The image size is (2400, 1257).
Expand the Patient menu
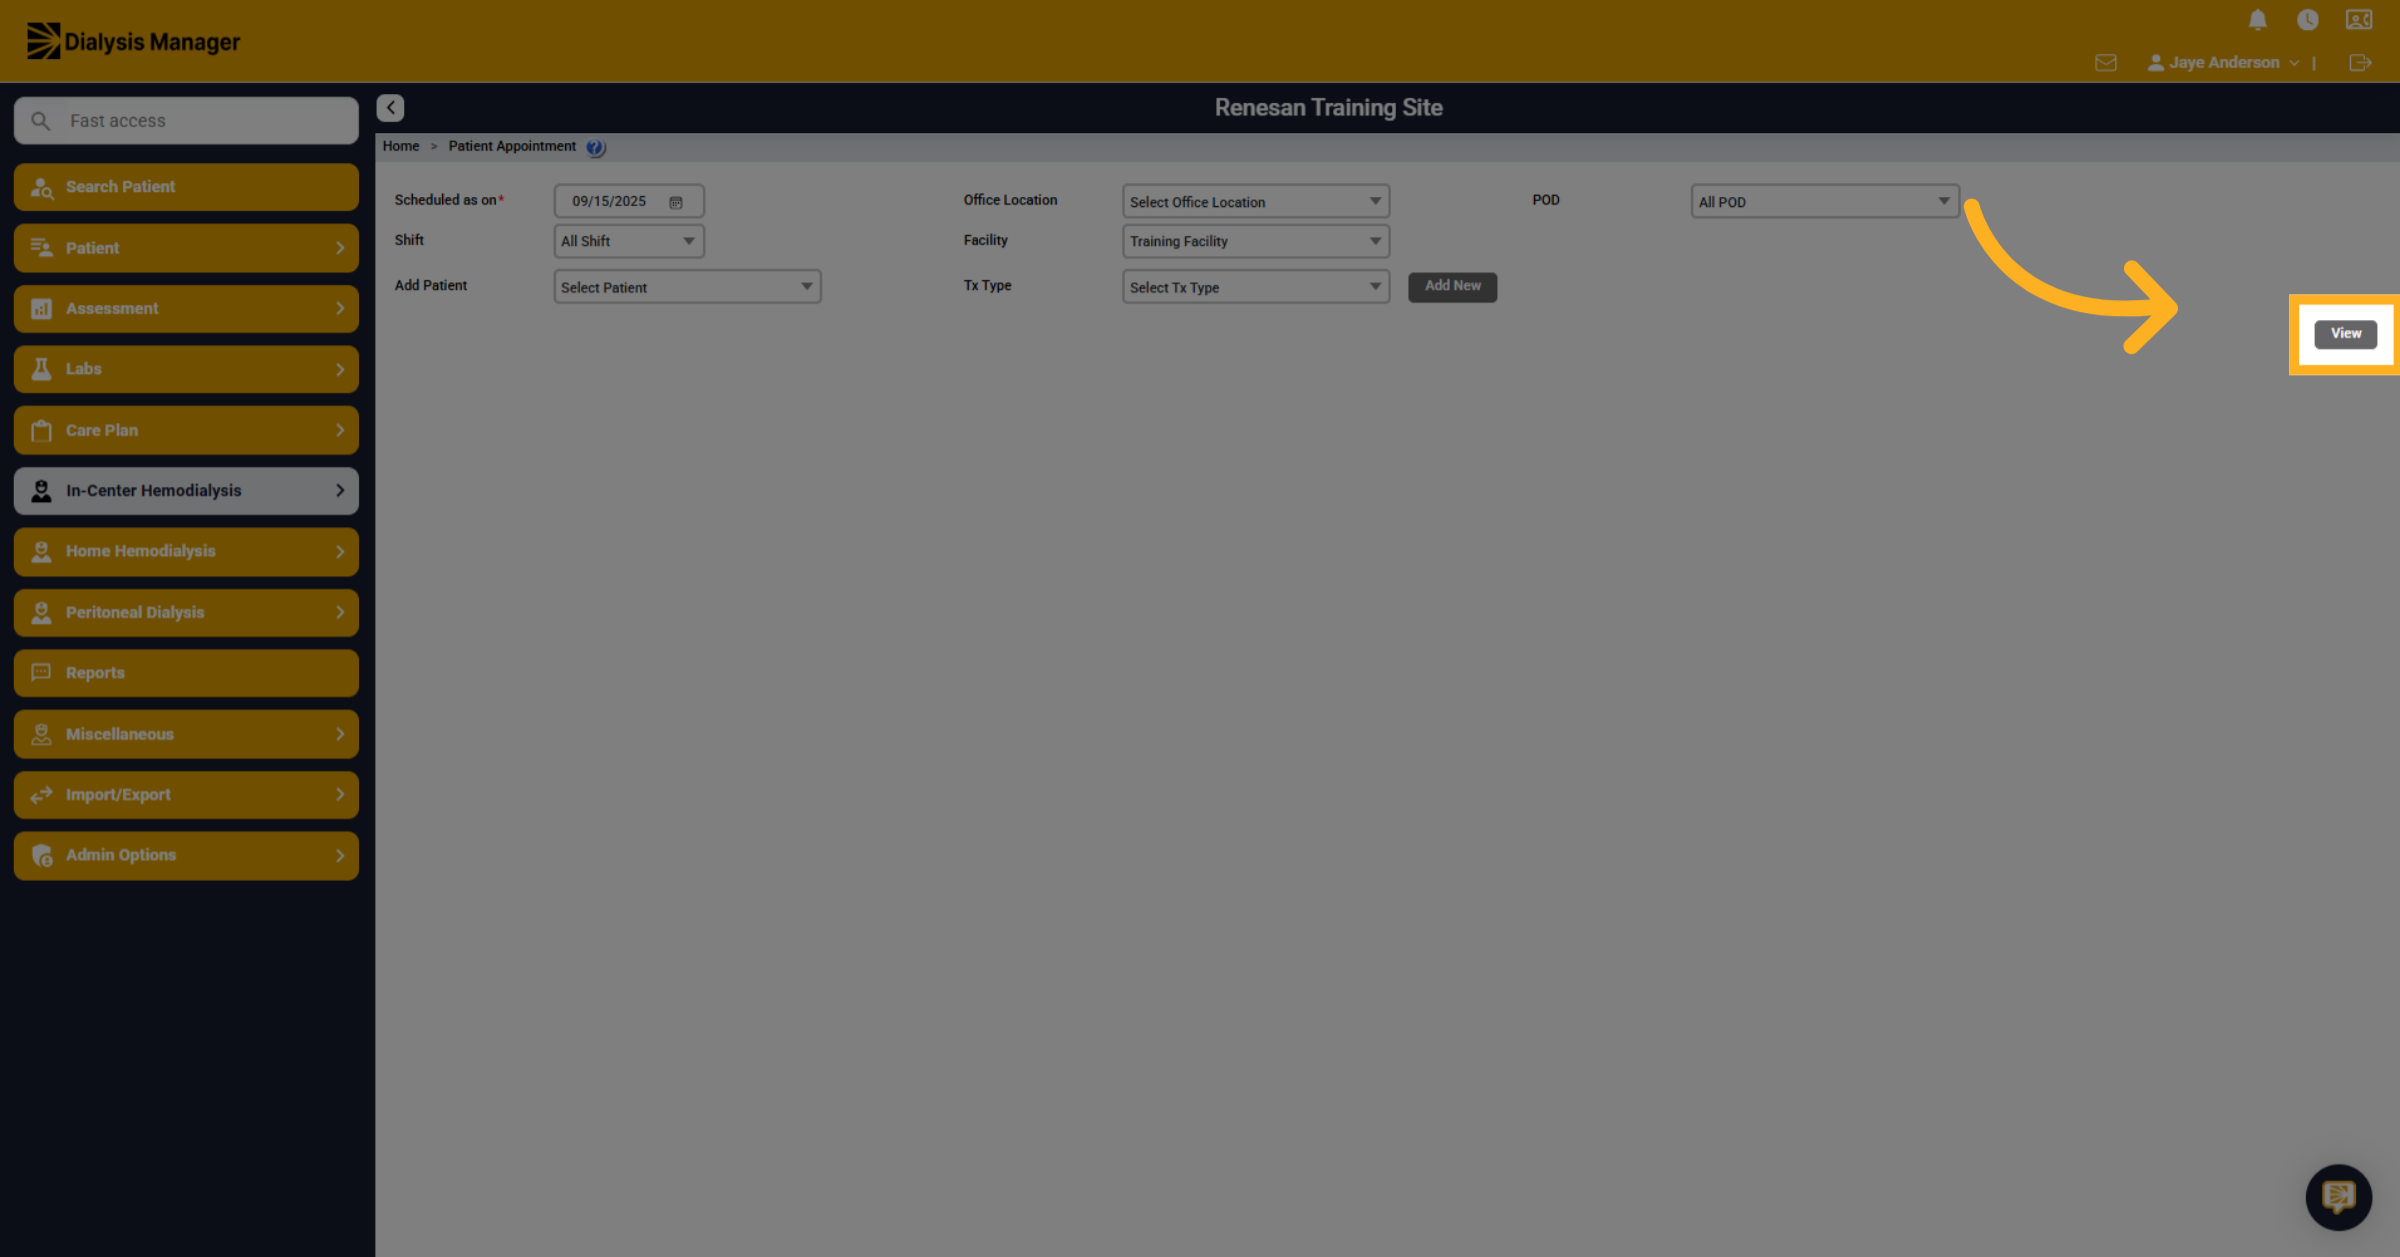click(x=186, y=248)
